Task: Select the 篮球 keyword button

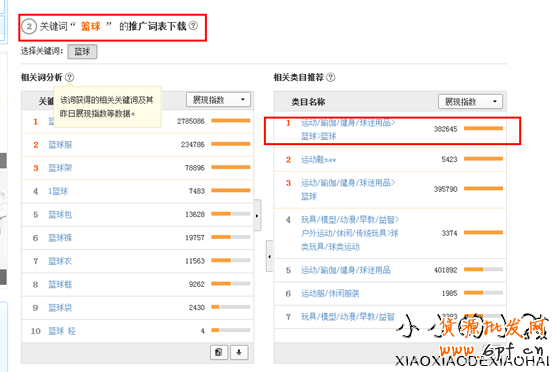Action: pyautogui.click(x=82, y=52)
